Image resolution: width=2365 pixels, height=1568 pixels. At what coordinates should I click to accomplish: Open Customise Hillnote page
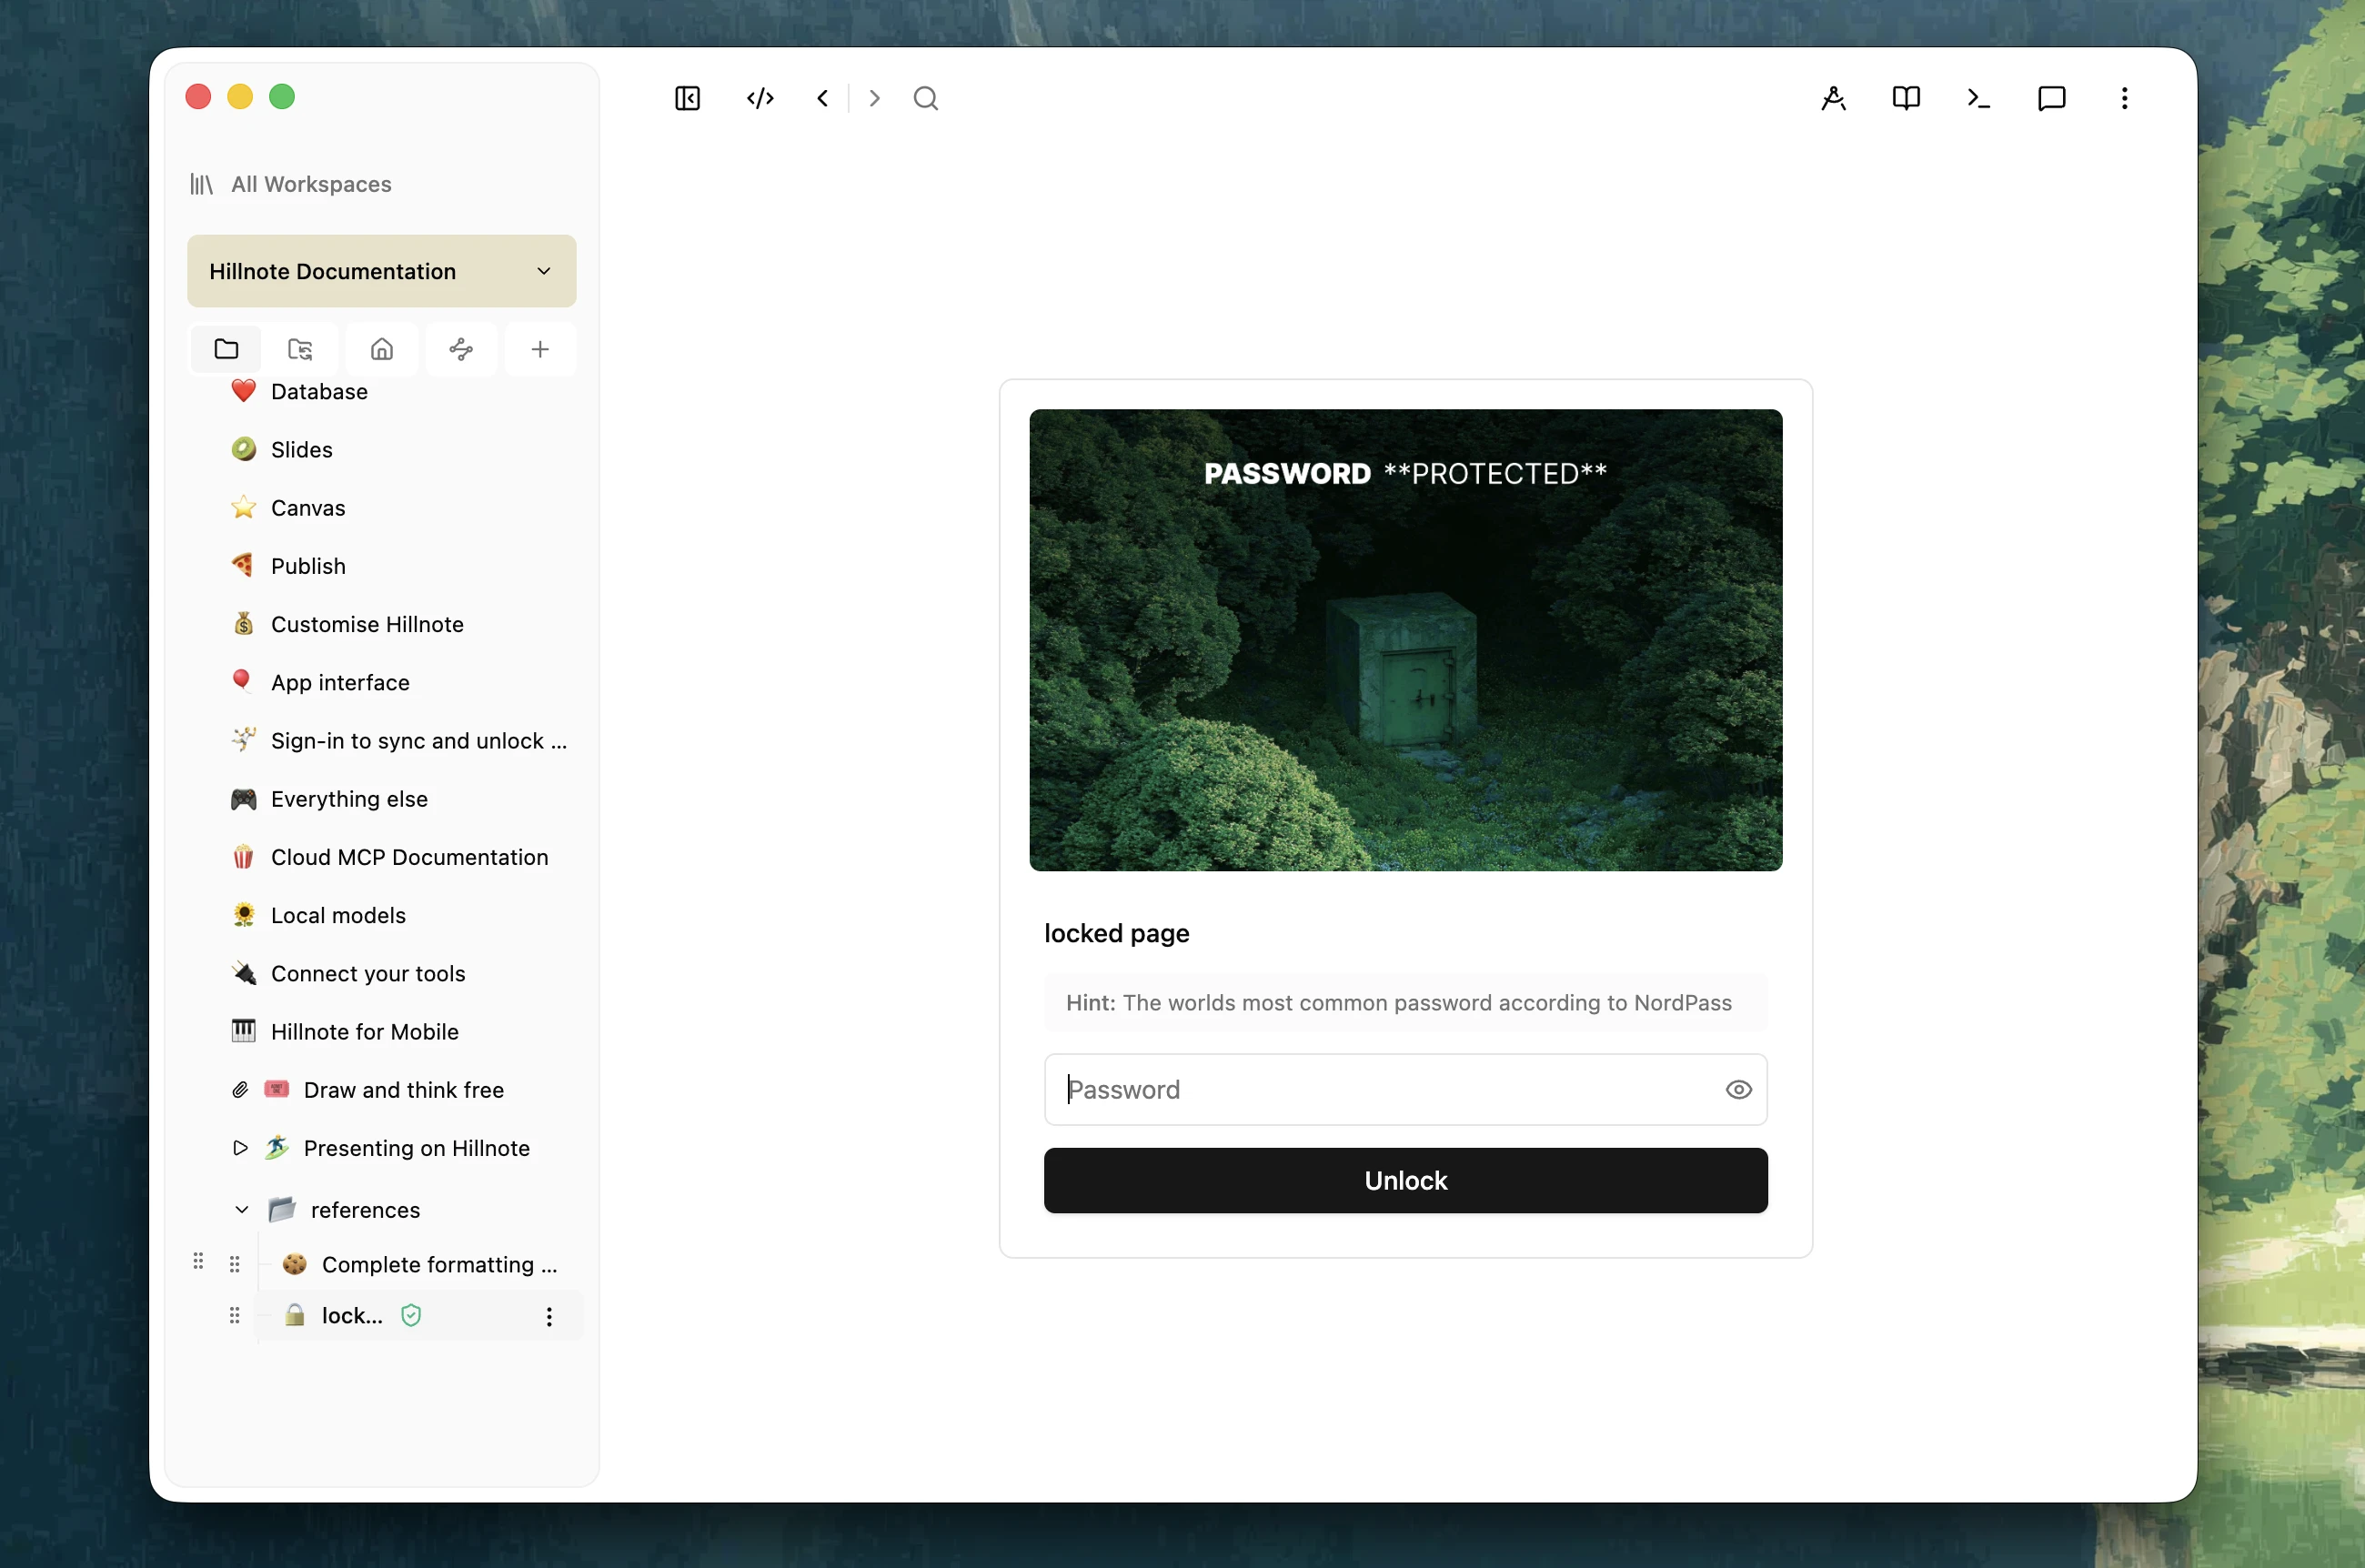[x=367, y=624]
